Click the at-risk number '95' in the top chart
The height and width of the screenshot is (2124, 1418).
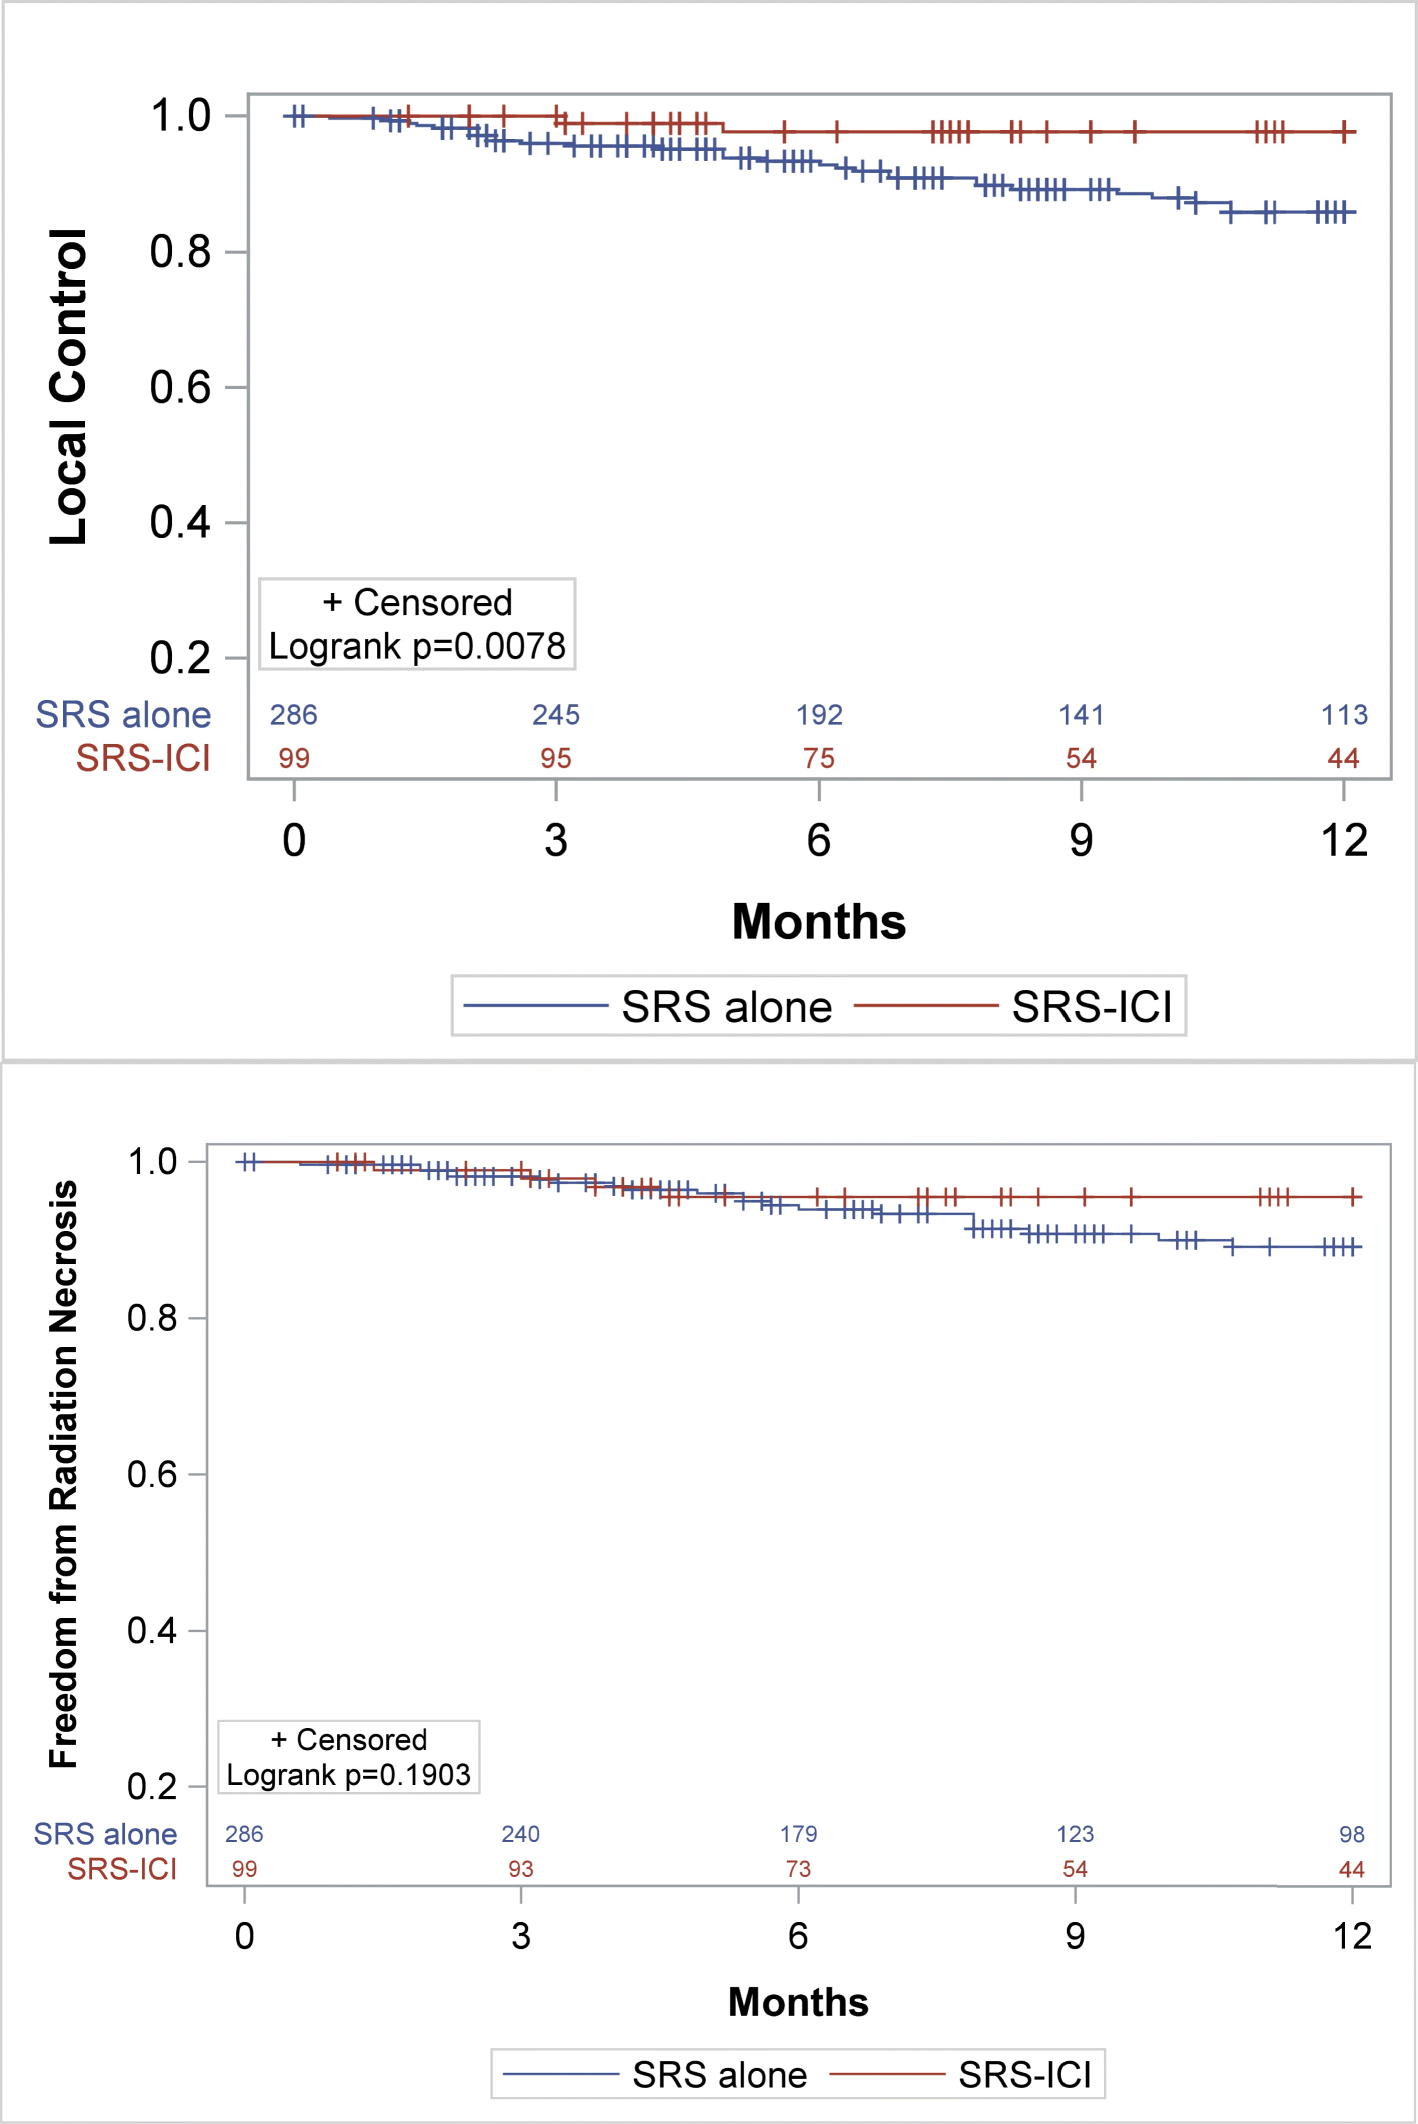[556, 758]
